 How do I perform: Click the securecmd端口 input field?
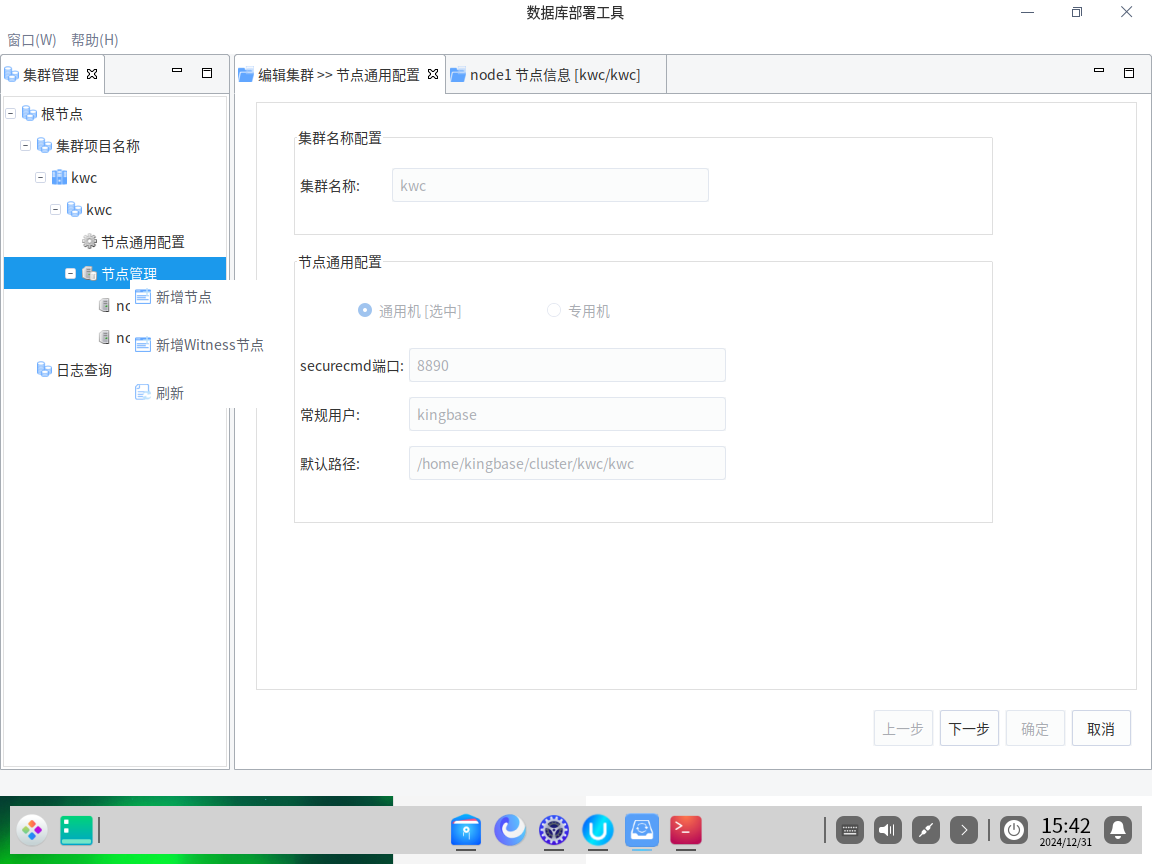coord(566,366)
